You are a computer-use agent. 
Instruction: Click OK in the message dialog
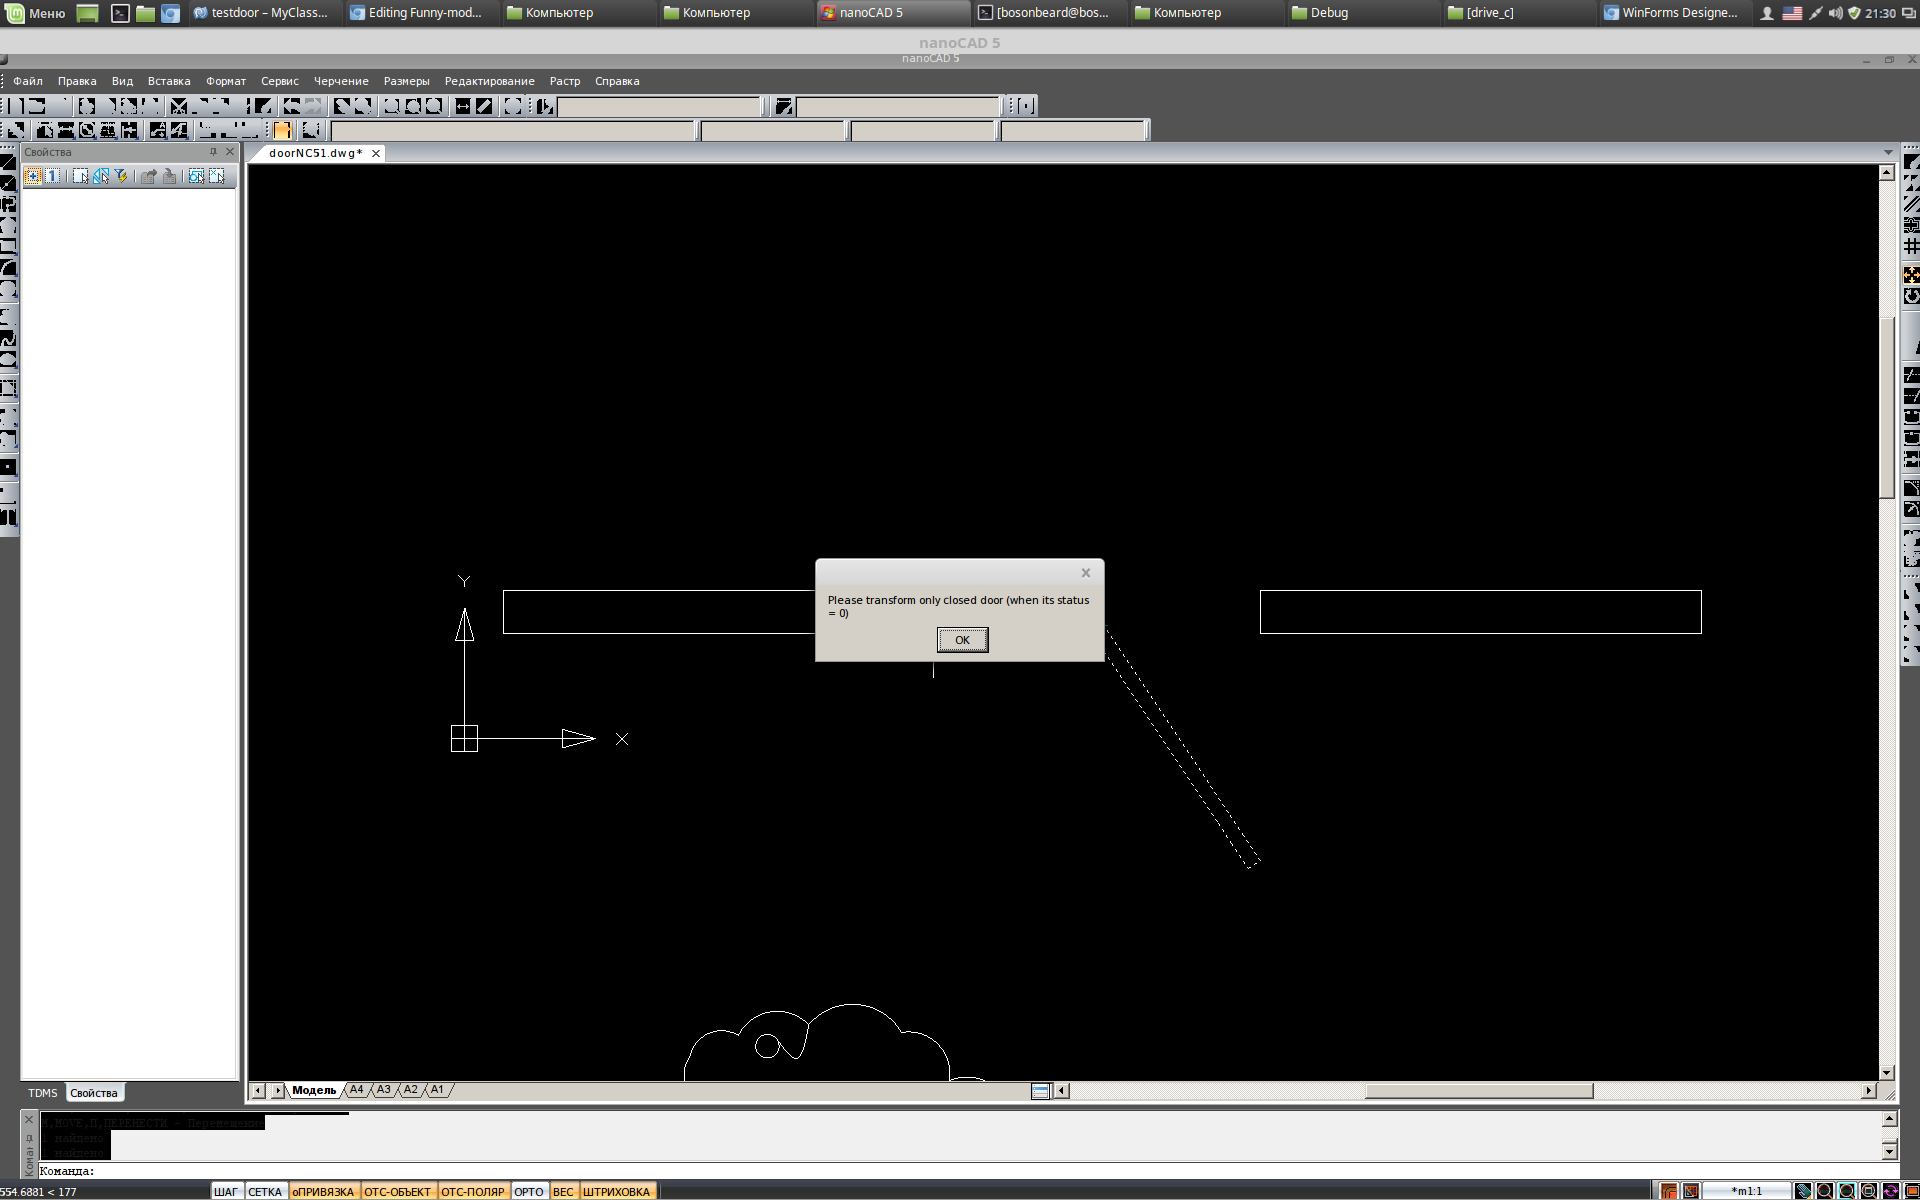coord(962,640)
